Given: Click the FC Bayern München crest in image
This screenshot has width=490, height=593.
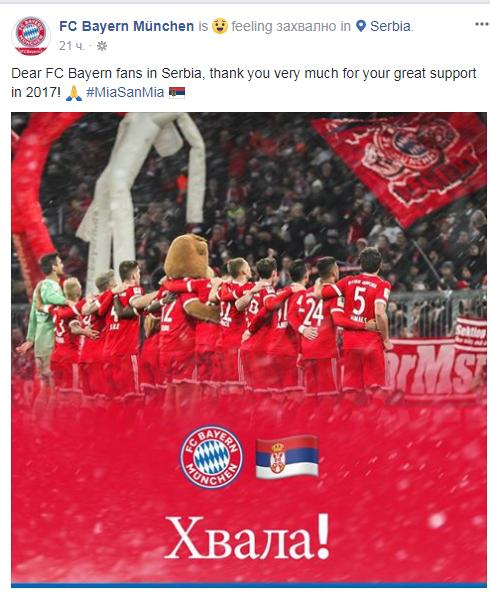Looking at the screenshot, I should point(211,456).
